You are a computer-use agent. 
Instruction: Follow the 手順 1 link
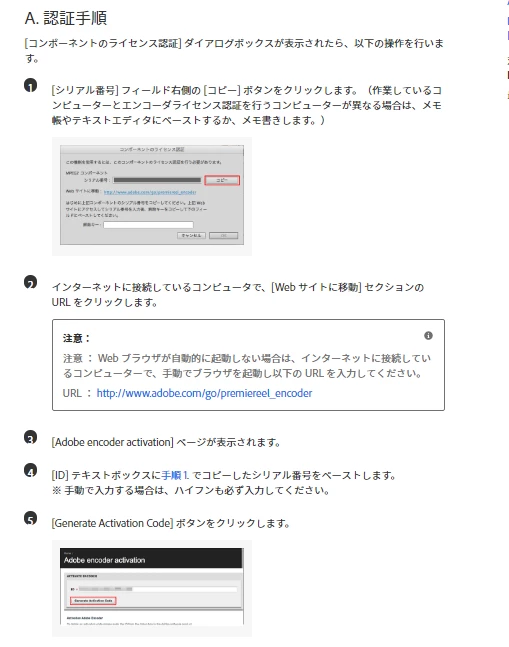pos(175,475)
